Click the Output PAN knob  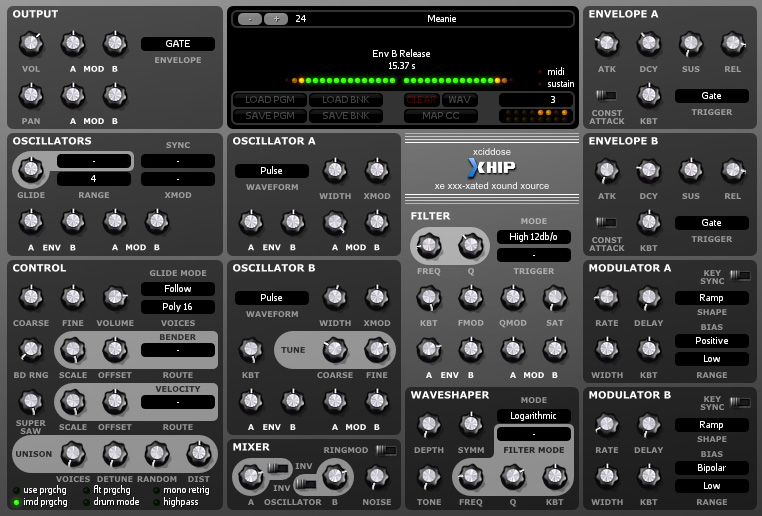click(x=31, y=95)
